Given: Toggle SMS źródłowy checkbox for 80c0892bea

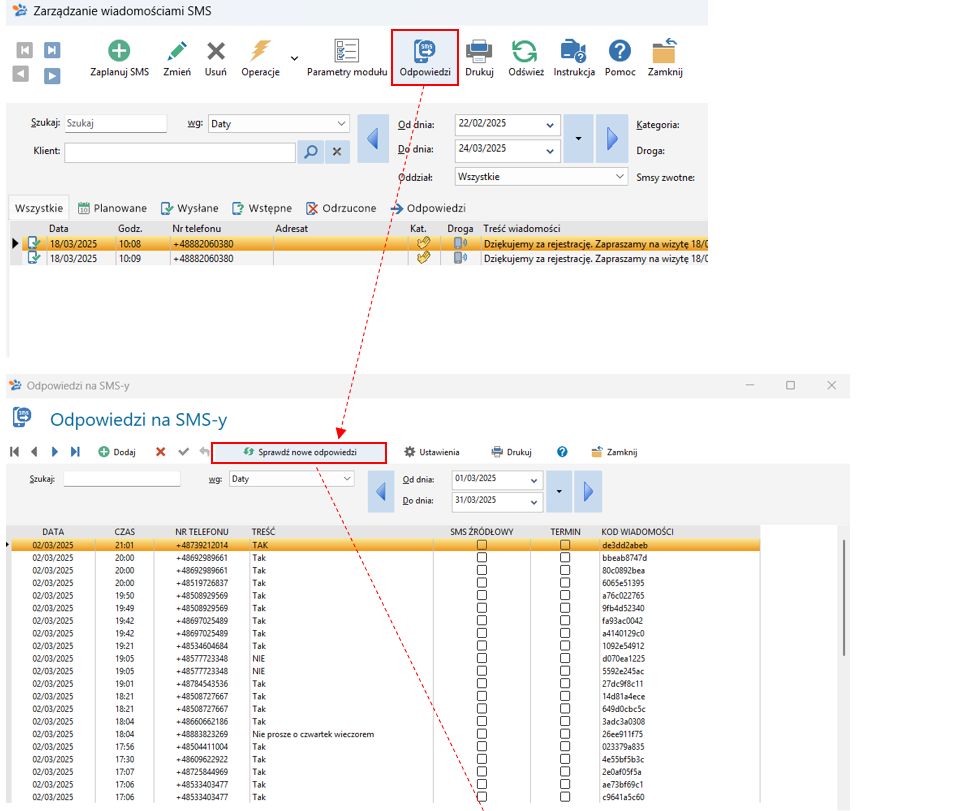Looking at the screenshot, I should pyautogui.click(x=482, y=570).
